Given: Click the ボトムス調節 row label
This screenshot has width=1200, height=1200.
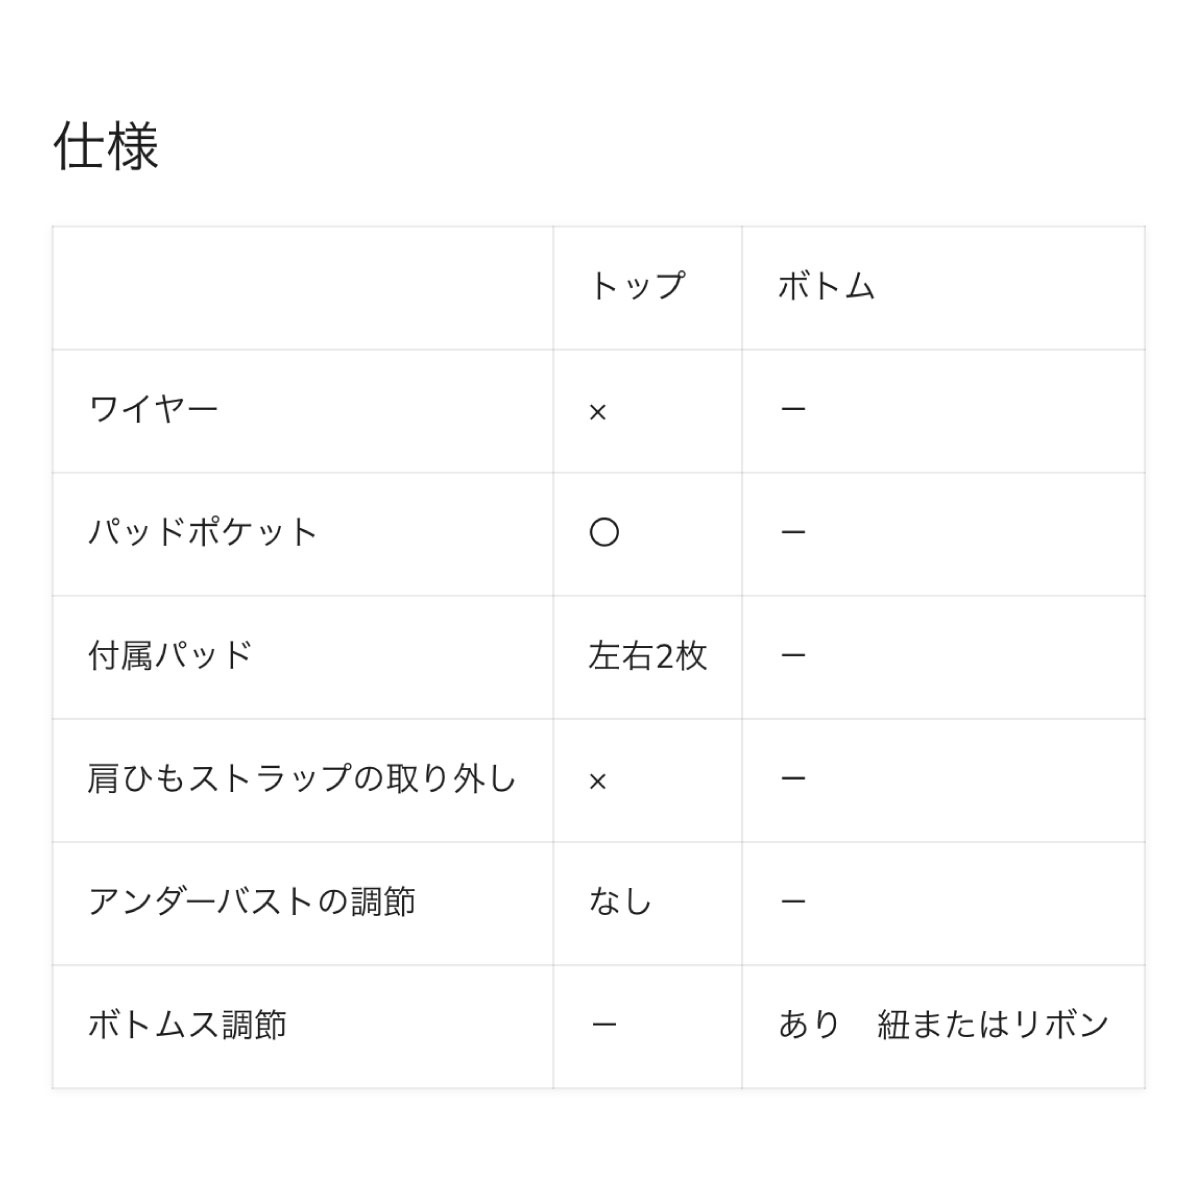Looking at the screenshot, I should (x=187, y=1025).
